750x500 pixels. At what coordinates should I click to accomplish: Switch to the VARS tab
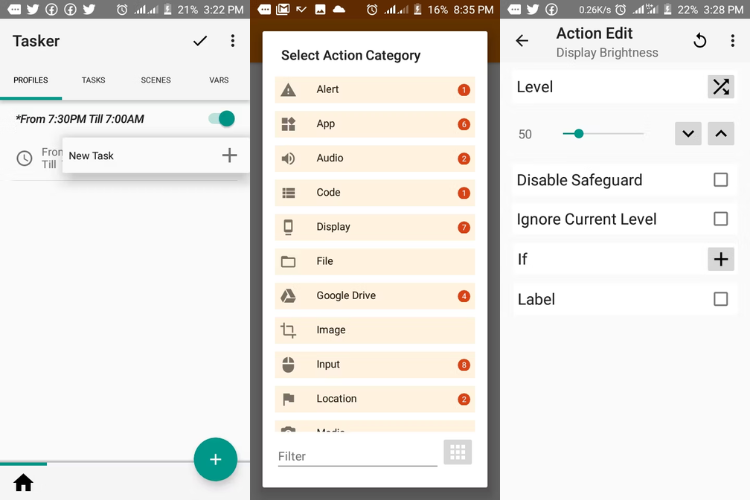point(219,80)
